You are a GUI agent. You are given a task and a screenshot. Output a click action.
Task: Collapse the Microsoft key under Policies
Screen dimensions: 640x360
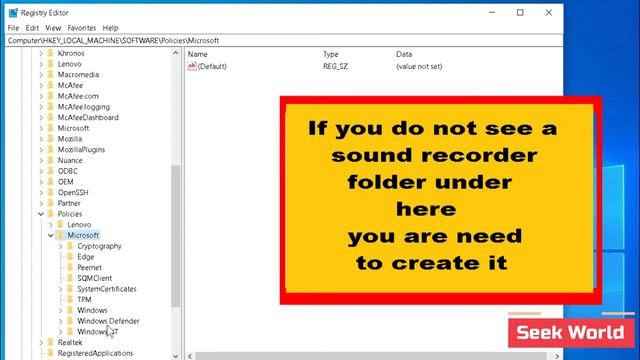[51, 236]
